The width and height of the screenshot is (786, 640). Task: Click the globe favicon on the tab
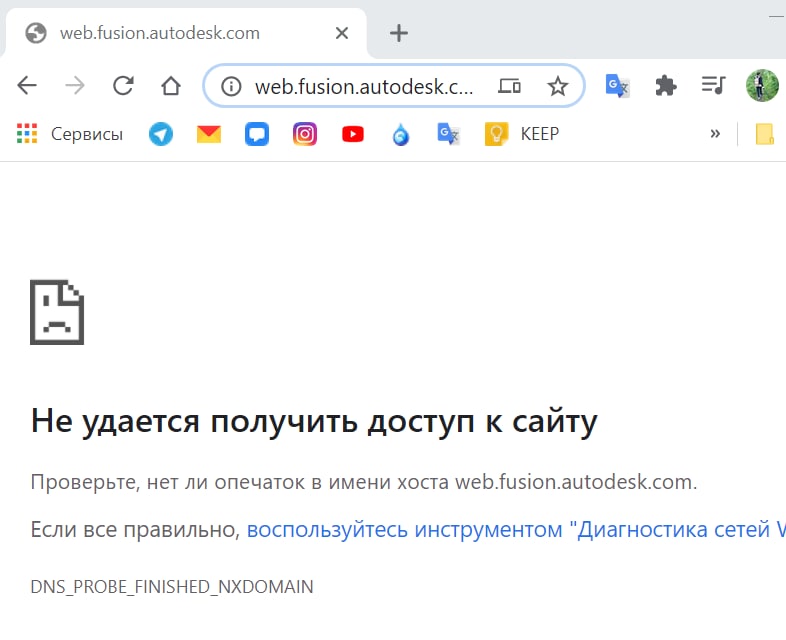pyautogui.click(x=36, y=33)
